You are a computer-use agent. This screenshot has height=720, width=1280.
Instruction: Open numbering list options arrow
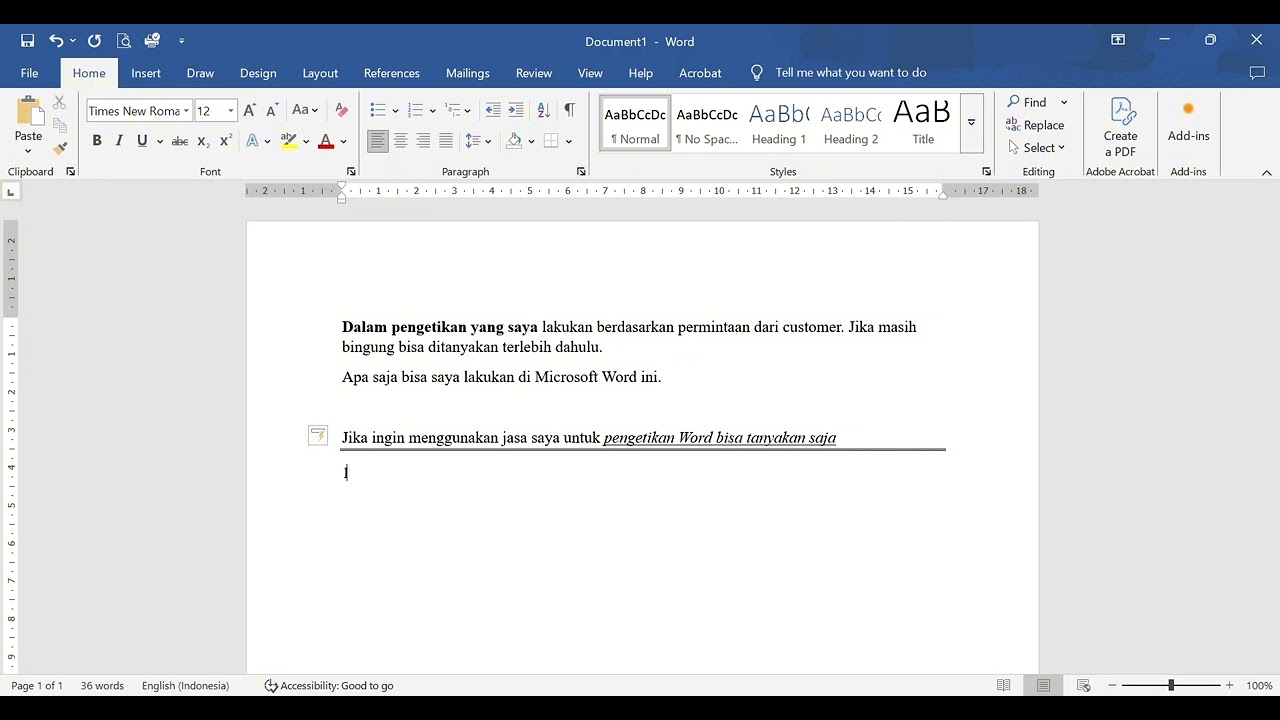[x=433, y=111]
